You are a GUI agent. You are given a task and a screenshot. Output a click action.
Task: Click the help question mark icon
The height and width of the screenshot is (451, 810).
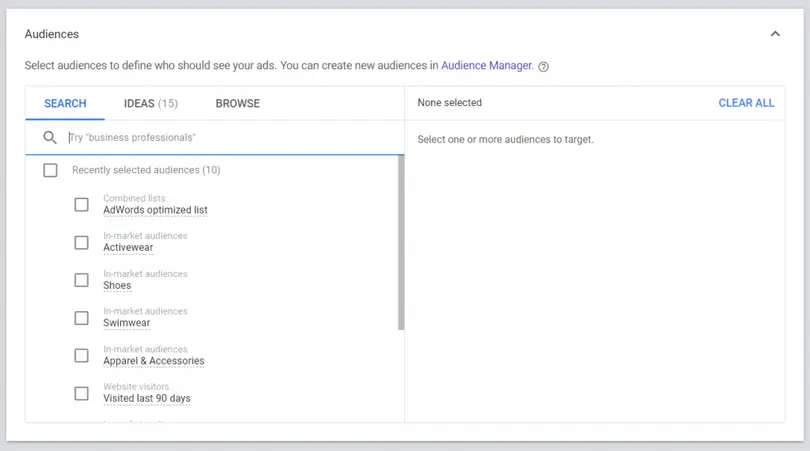(x=544, y=67)
